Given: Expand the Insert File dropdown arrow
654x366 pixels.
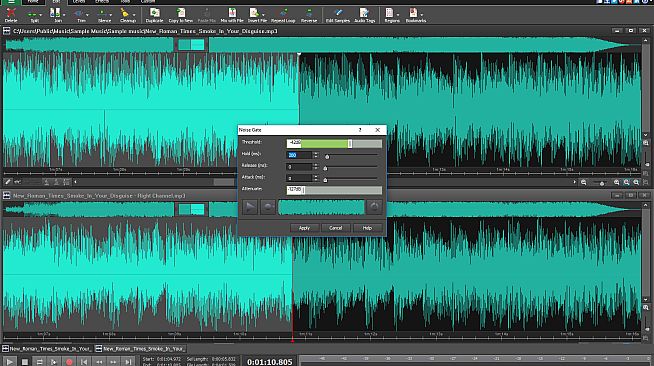Looking at the screenshot, I should pos(263,15).
